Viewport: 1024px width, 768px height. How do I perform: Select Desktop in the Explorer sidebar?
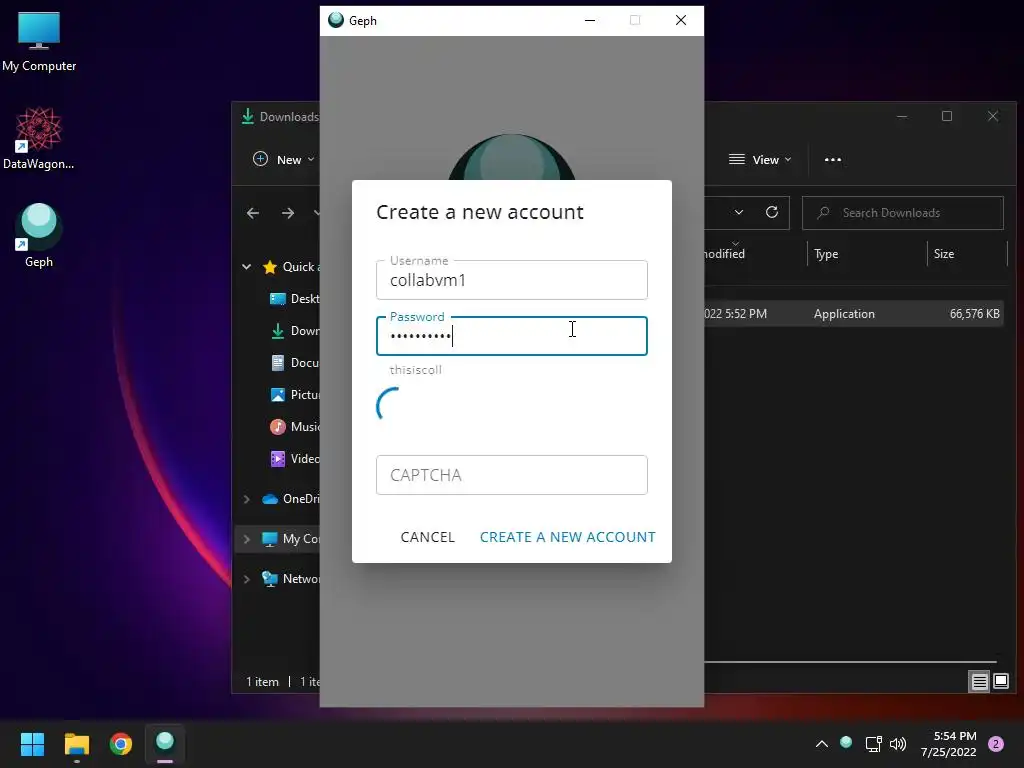pyautogui.click(x=294, y=298)
